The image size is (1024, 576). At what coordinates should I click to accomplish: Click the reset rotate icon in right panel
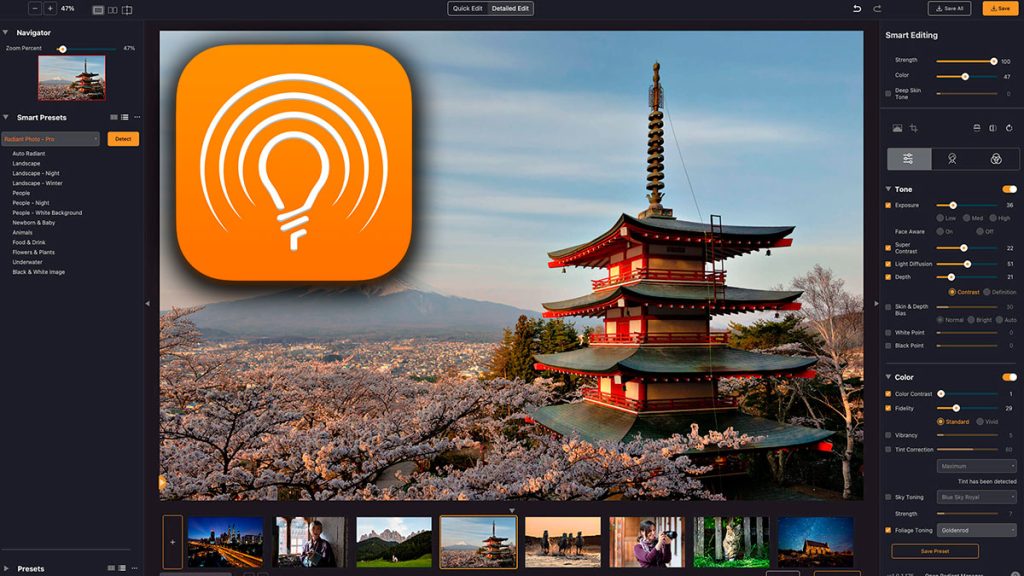(1009, 129)
